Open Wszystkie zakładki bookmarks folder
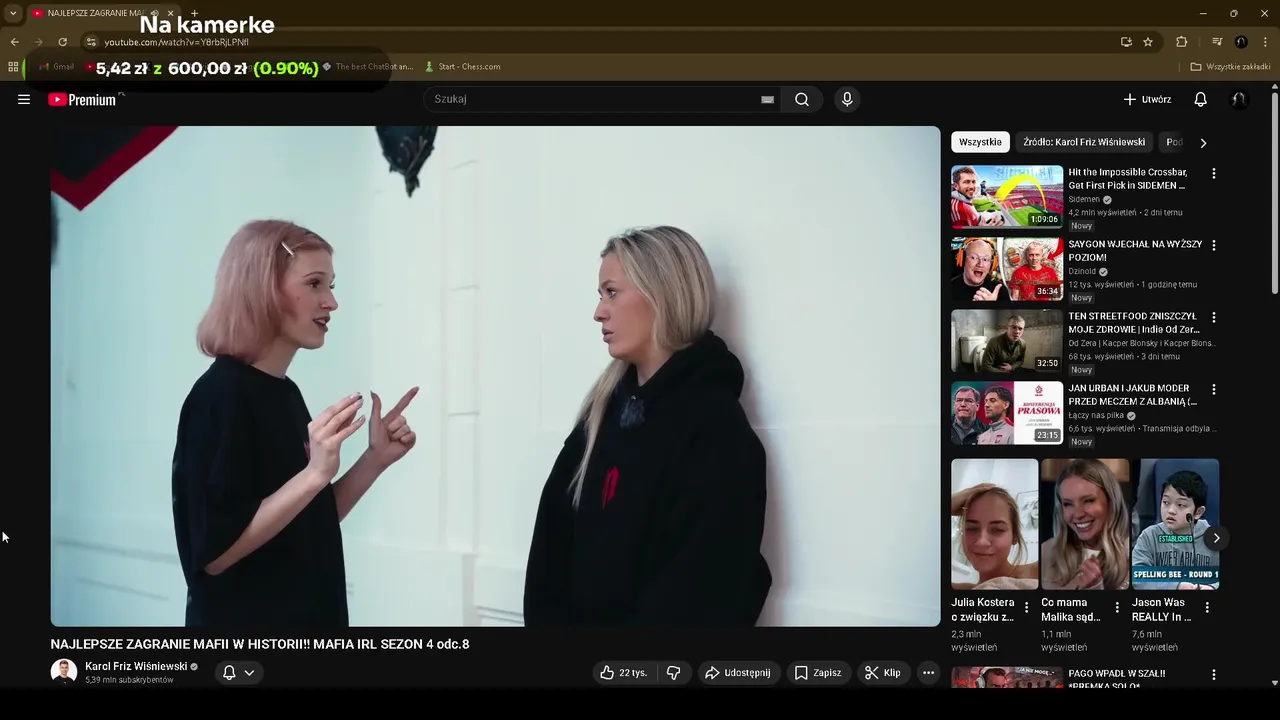 (x=1230, y=67)
